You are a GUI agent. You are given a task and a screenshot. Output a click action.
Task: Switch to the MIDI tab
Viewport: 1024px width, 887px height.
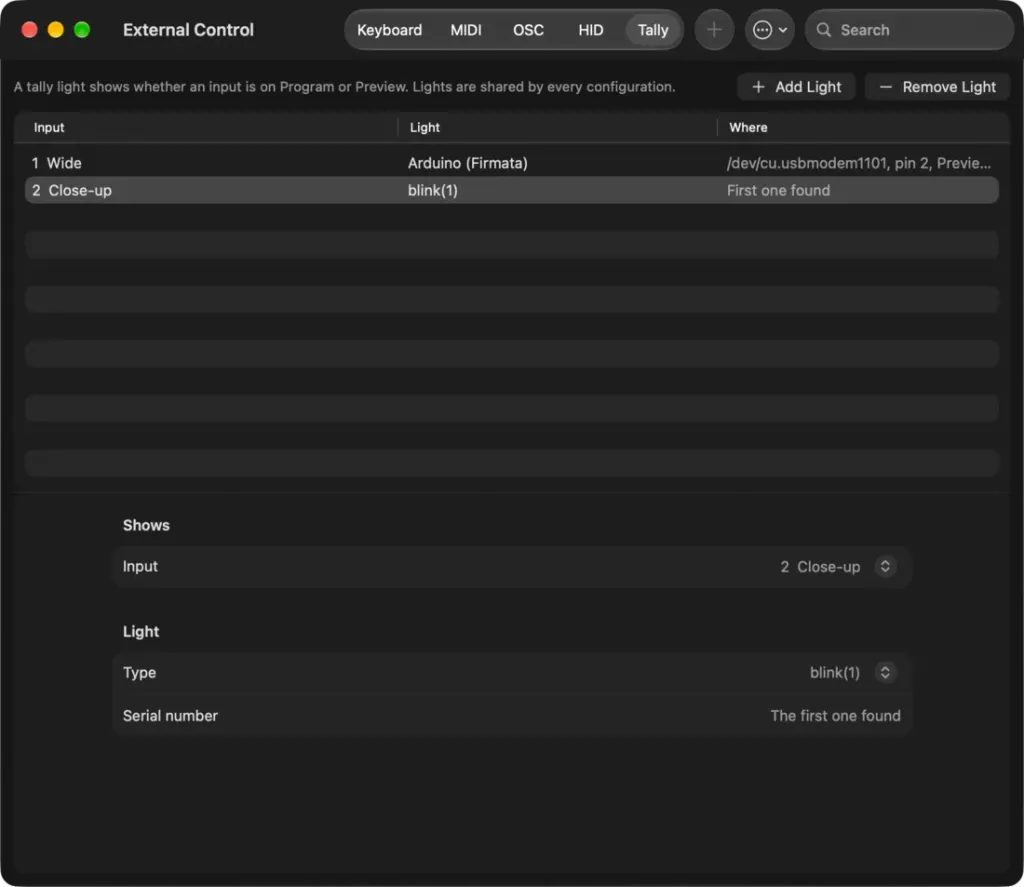tap(466, 30)
